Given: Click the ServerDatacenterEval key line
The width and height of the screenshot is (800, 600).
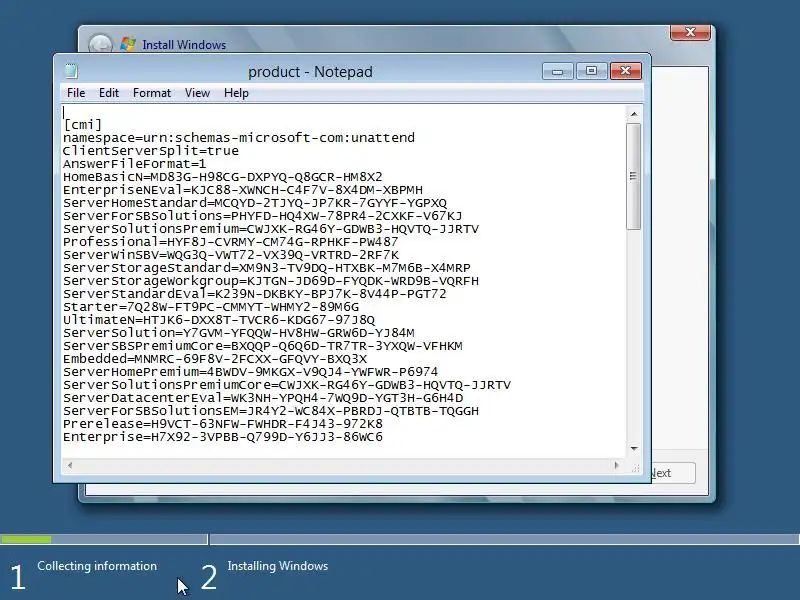Looking at the screenshot, I should point(263,398).
